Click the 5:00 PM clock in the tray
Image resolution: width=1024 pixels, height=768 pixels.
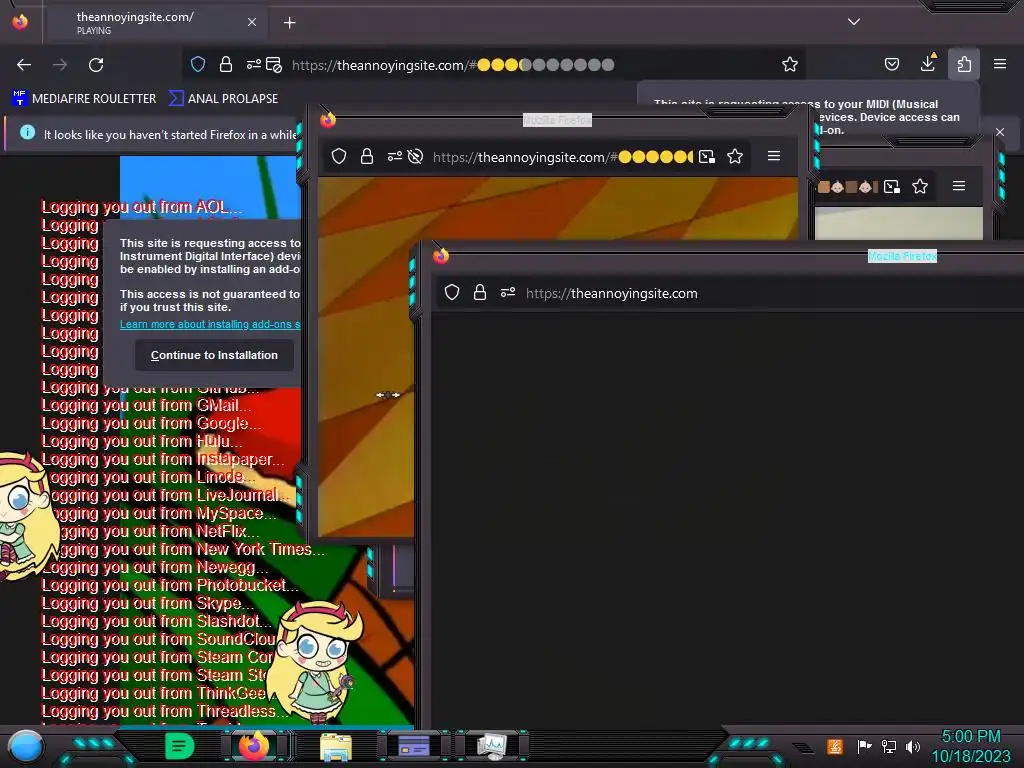pyautogui.click(x=970, y=737)
